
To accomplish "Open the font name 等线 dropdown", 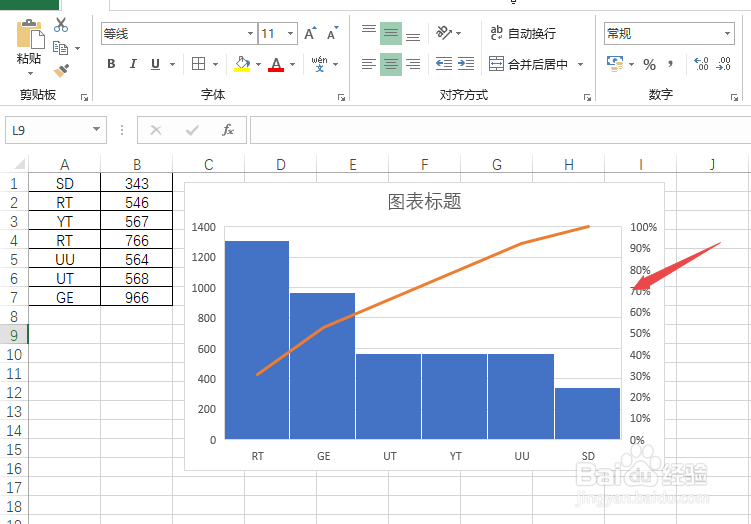I will point(250,34).
